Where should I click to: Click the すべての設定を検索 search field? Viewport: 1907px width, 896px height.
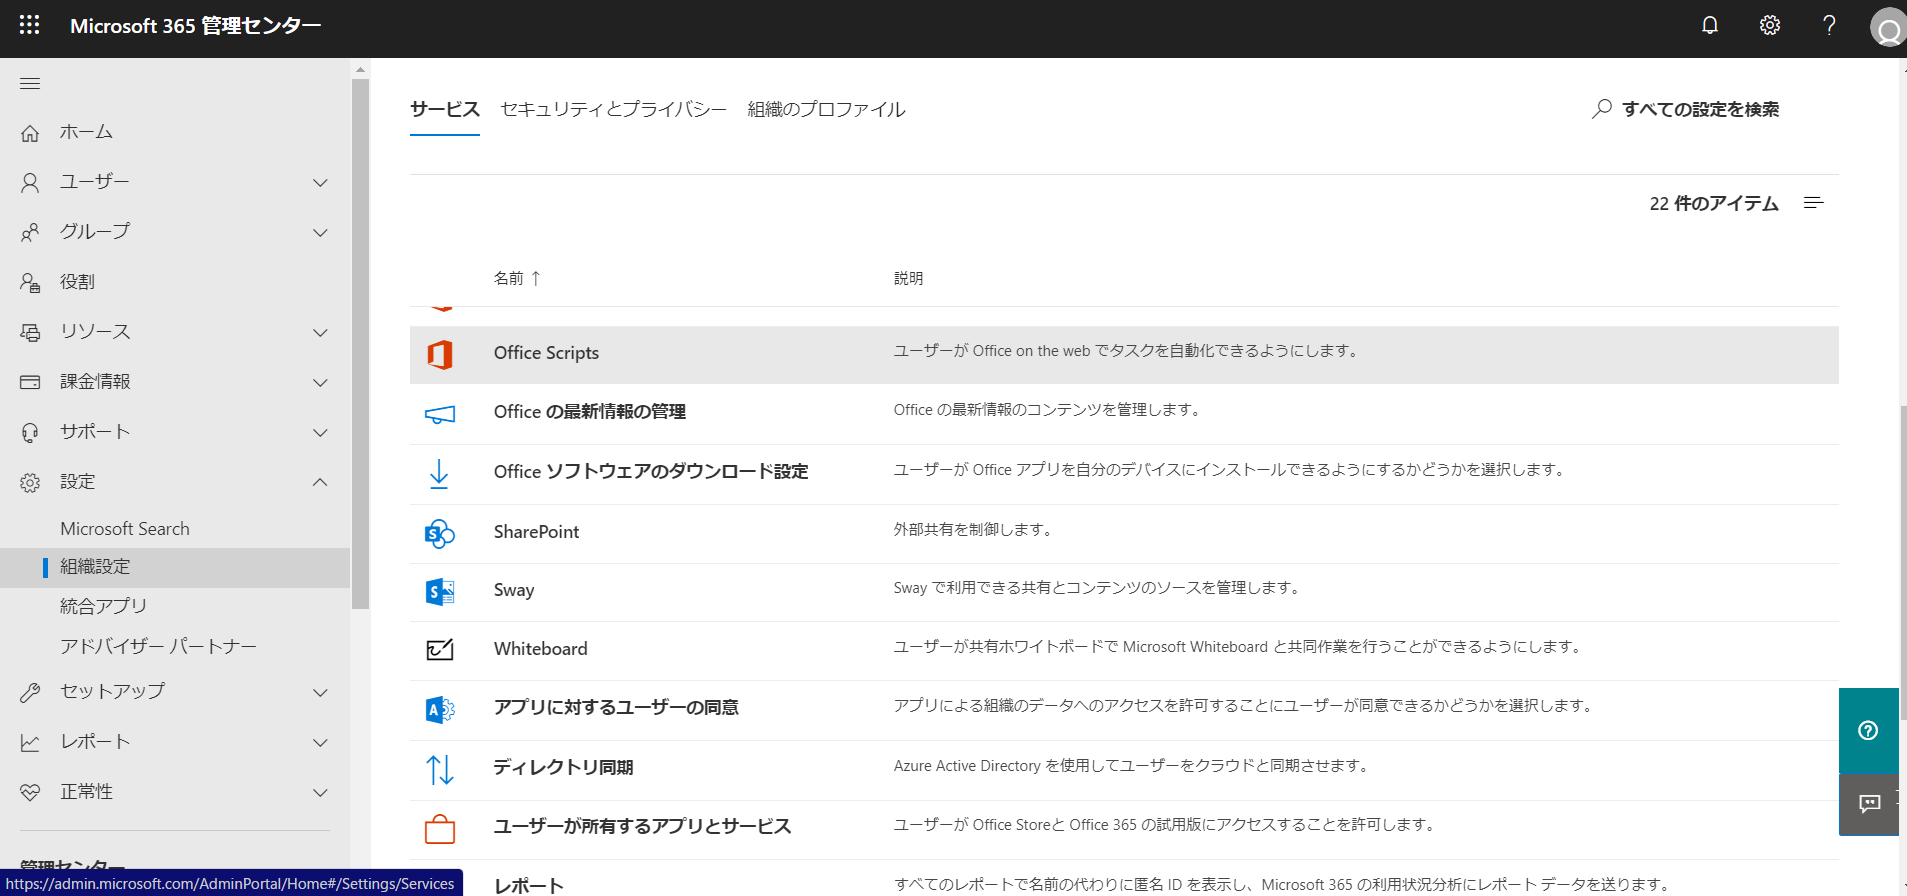(1700, 109)
